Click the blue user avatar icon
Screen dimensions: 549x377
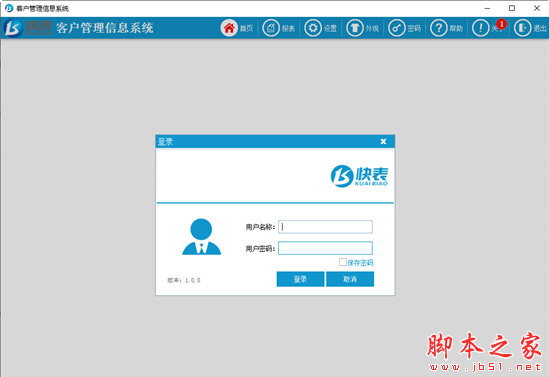201,236
